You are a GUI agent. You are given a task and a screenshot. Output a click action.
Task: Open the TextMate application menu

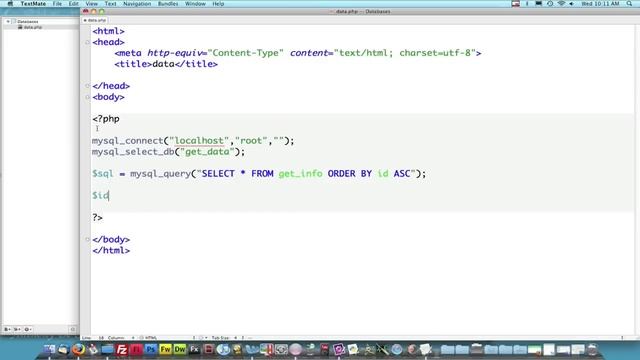point(33,4)
